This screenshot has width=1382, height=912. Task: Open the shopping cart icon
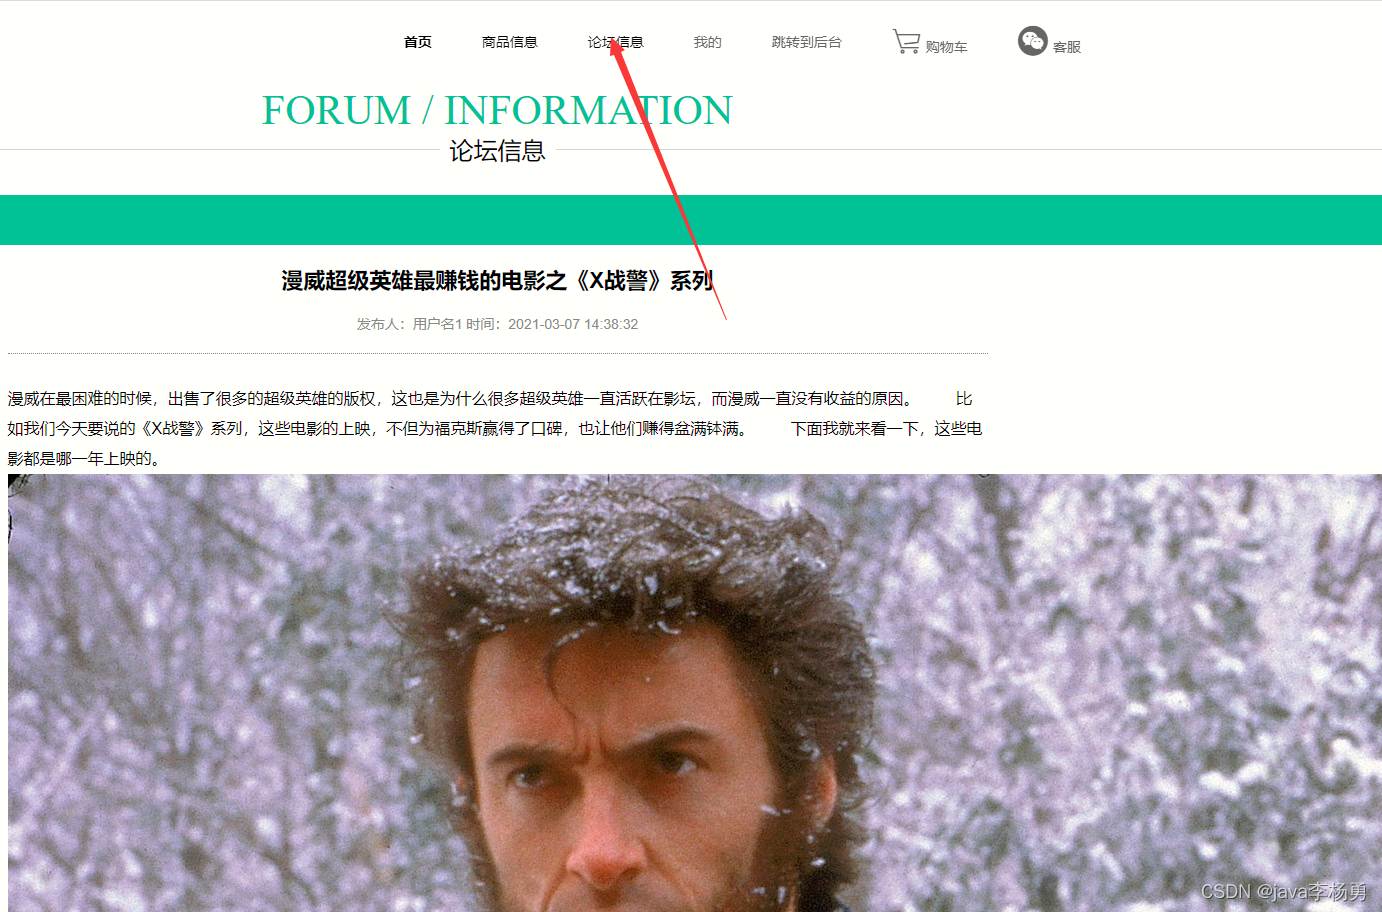[906, 41]
